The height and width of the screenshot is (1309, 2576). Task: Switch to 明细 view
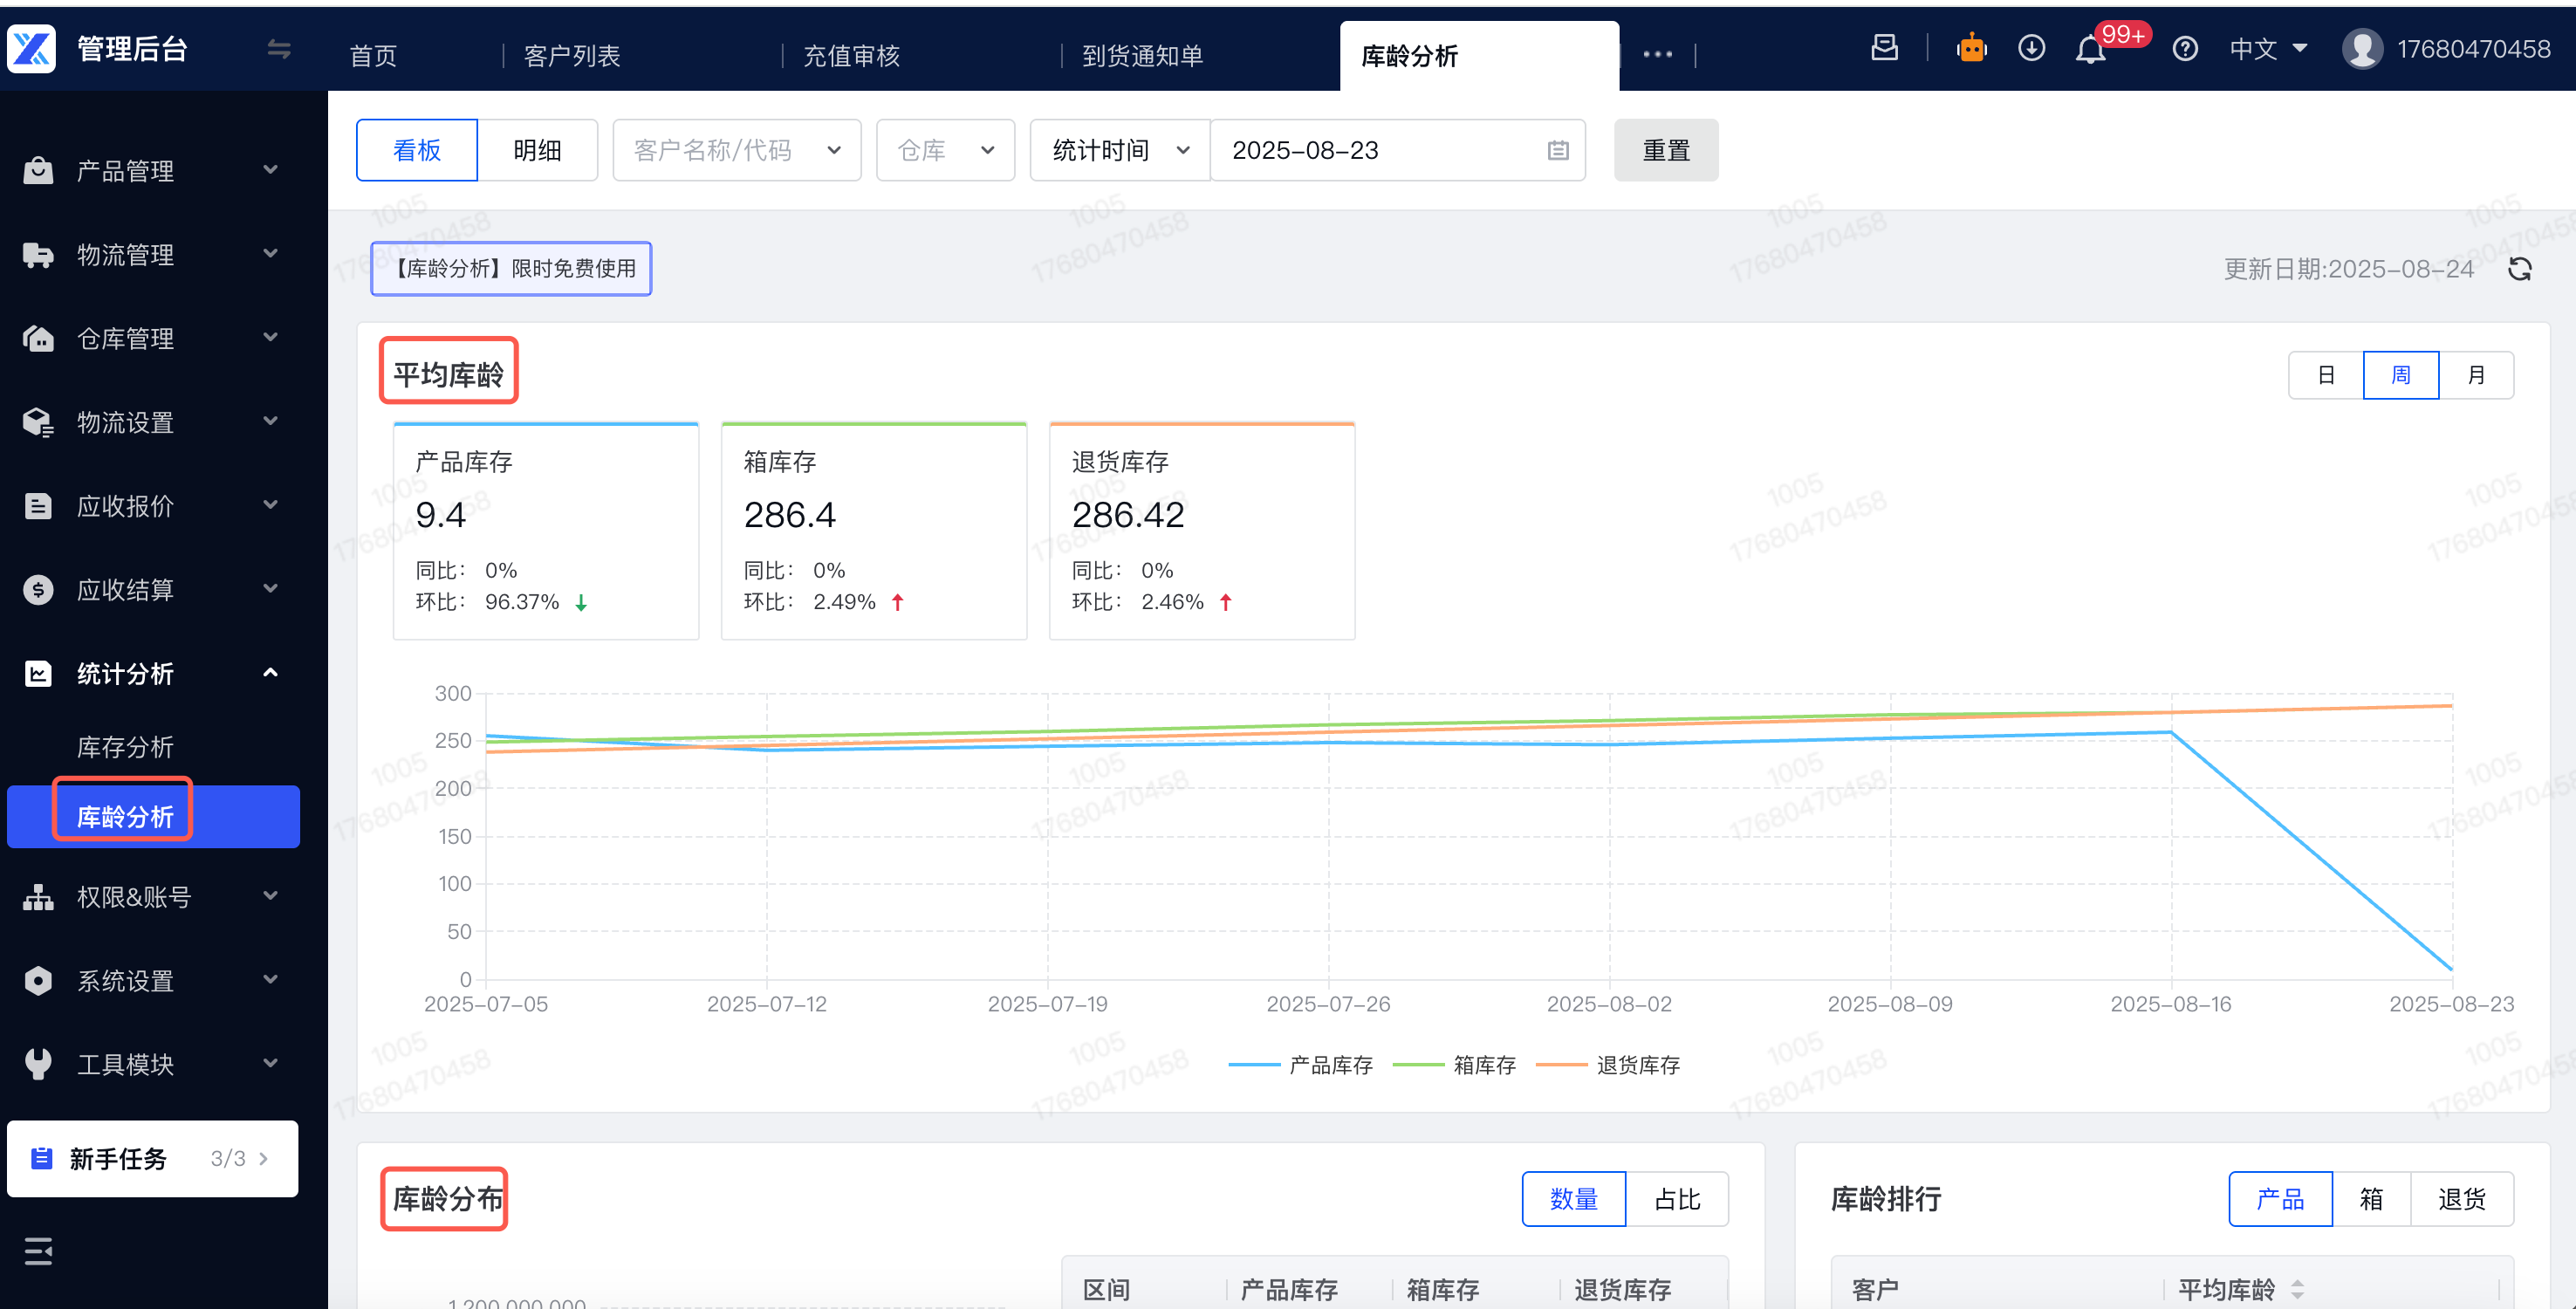tap(537, 151)
